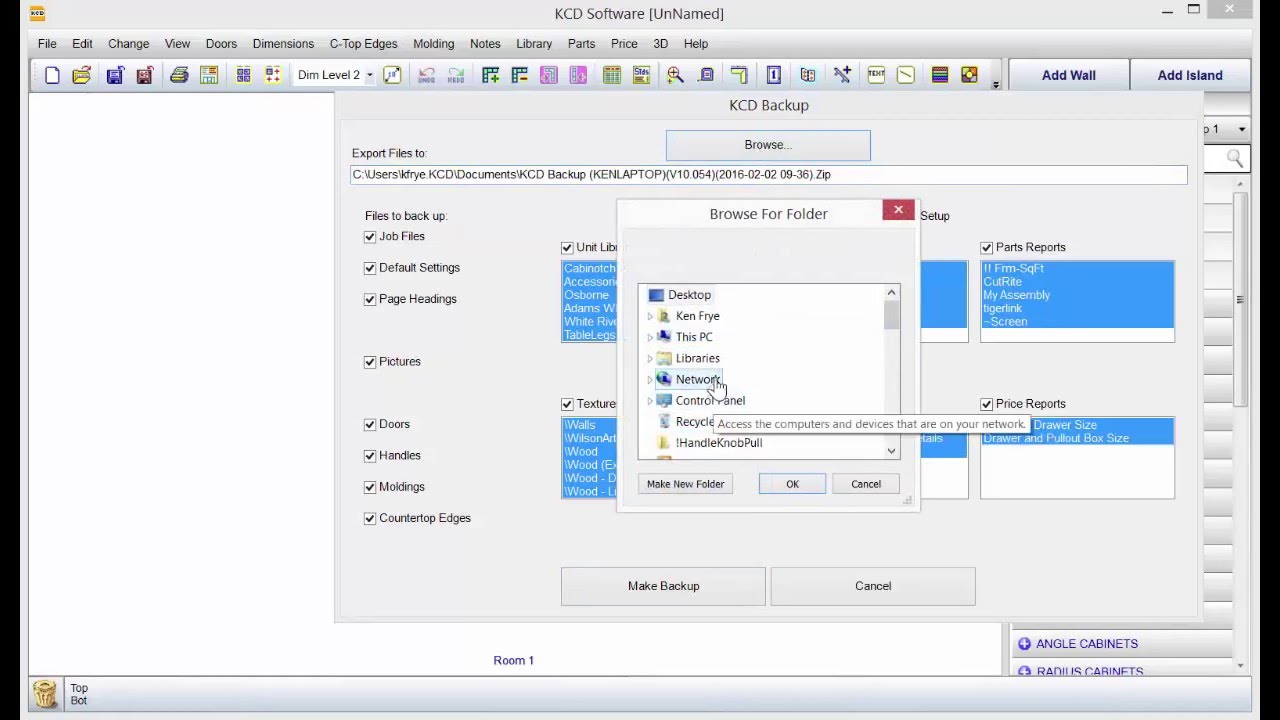Click the Add Island button
Image resolution: width=1280 pixels, height=720 pixels.
(1190, 75)
